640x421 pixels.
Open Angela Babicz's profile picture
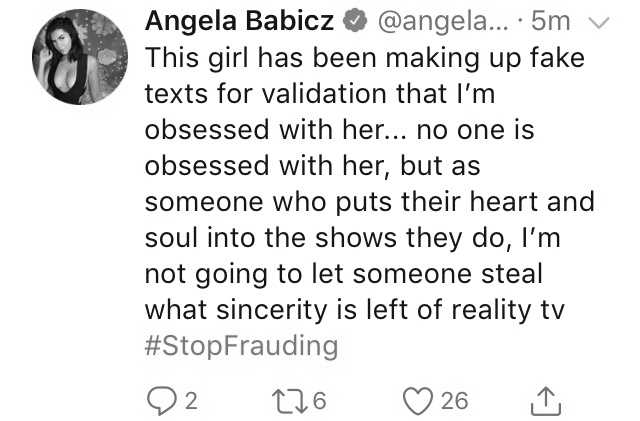tap(80, 57)
